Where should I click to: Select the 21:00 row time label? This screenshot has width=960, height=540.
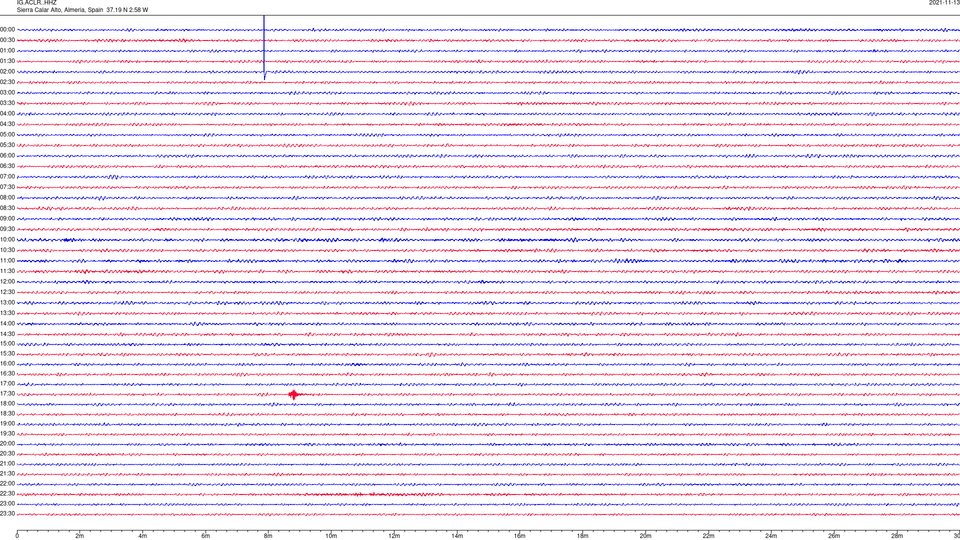coord(7,463)
